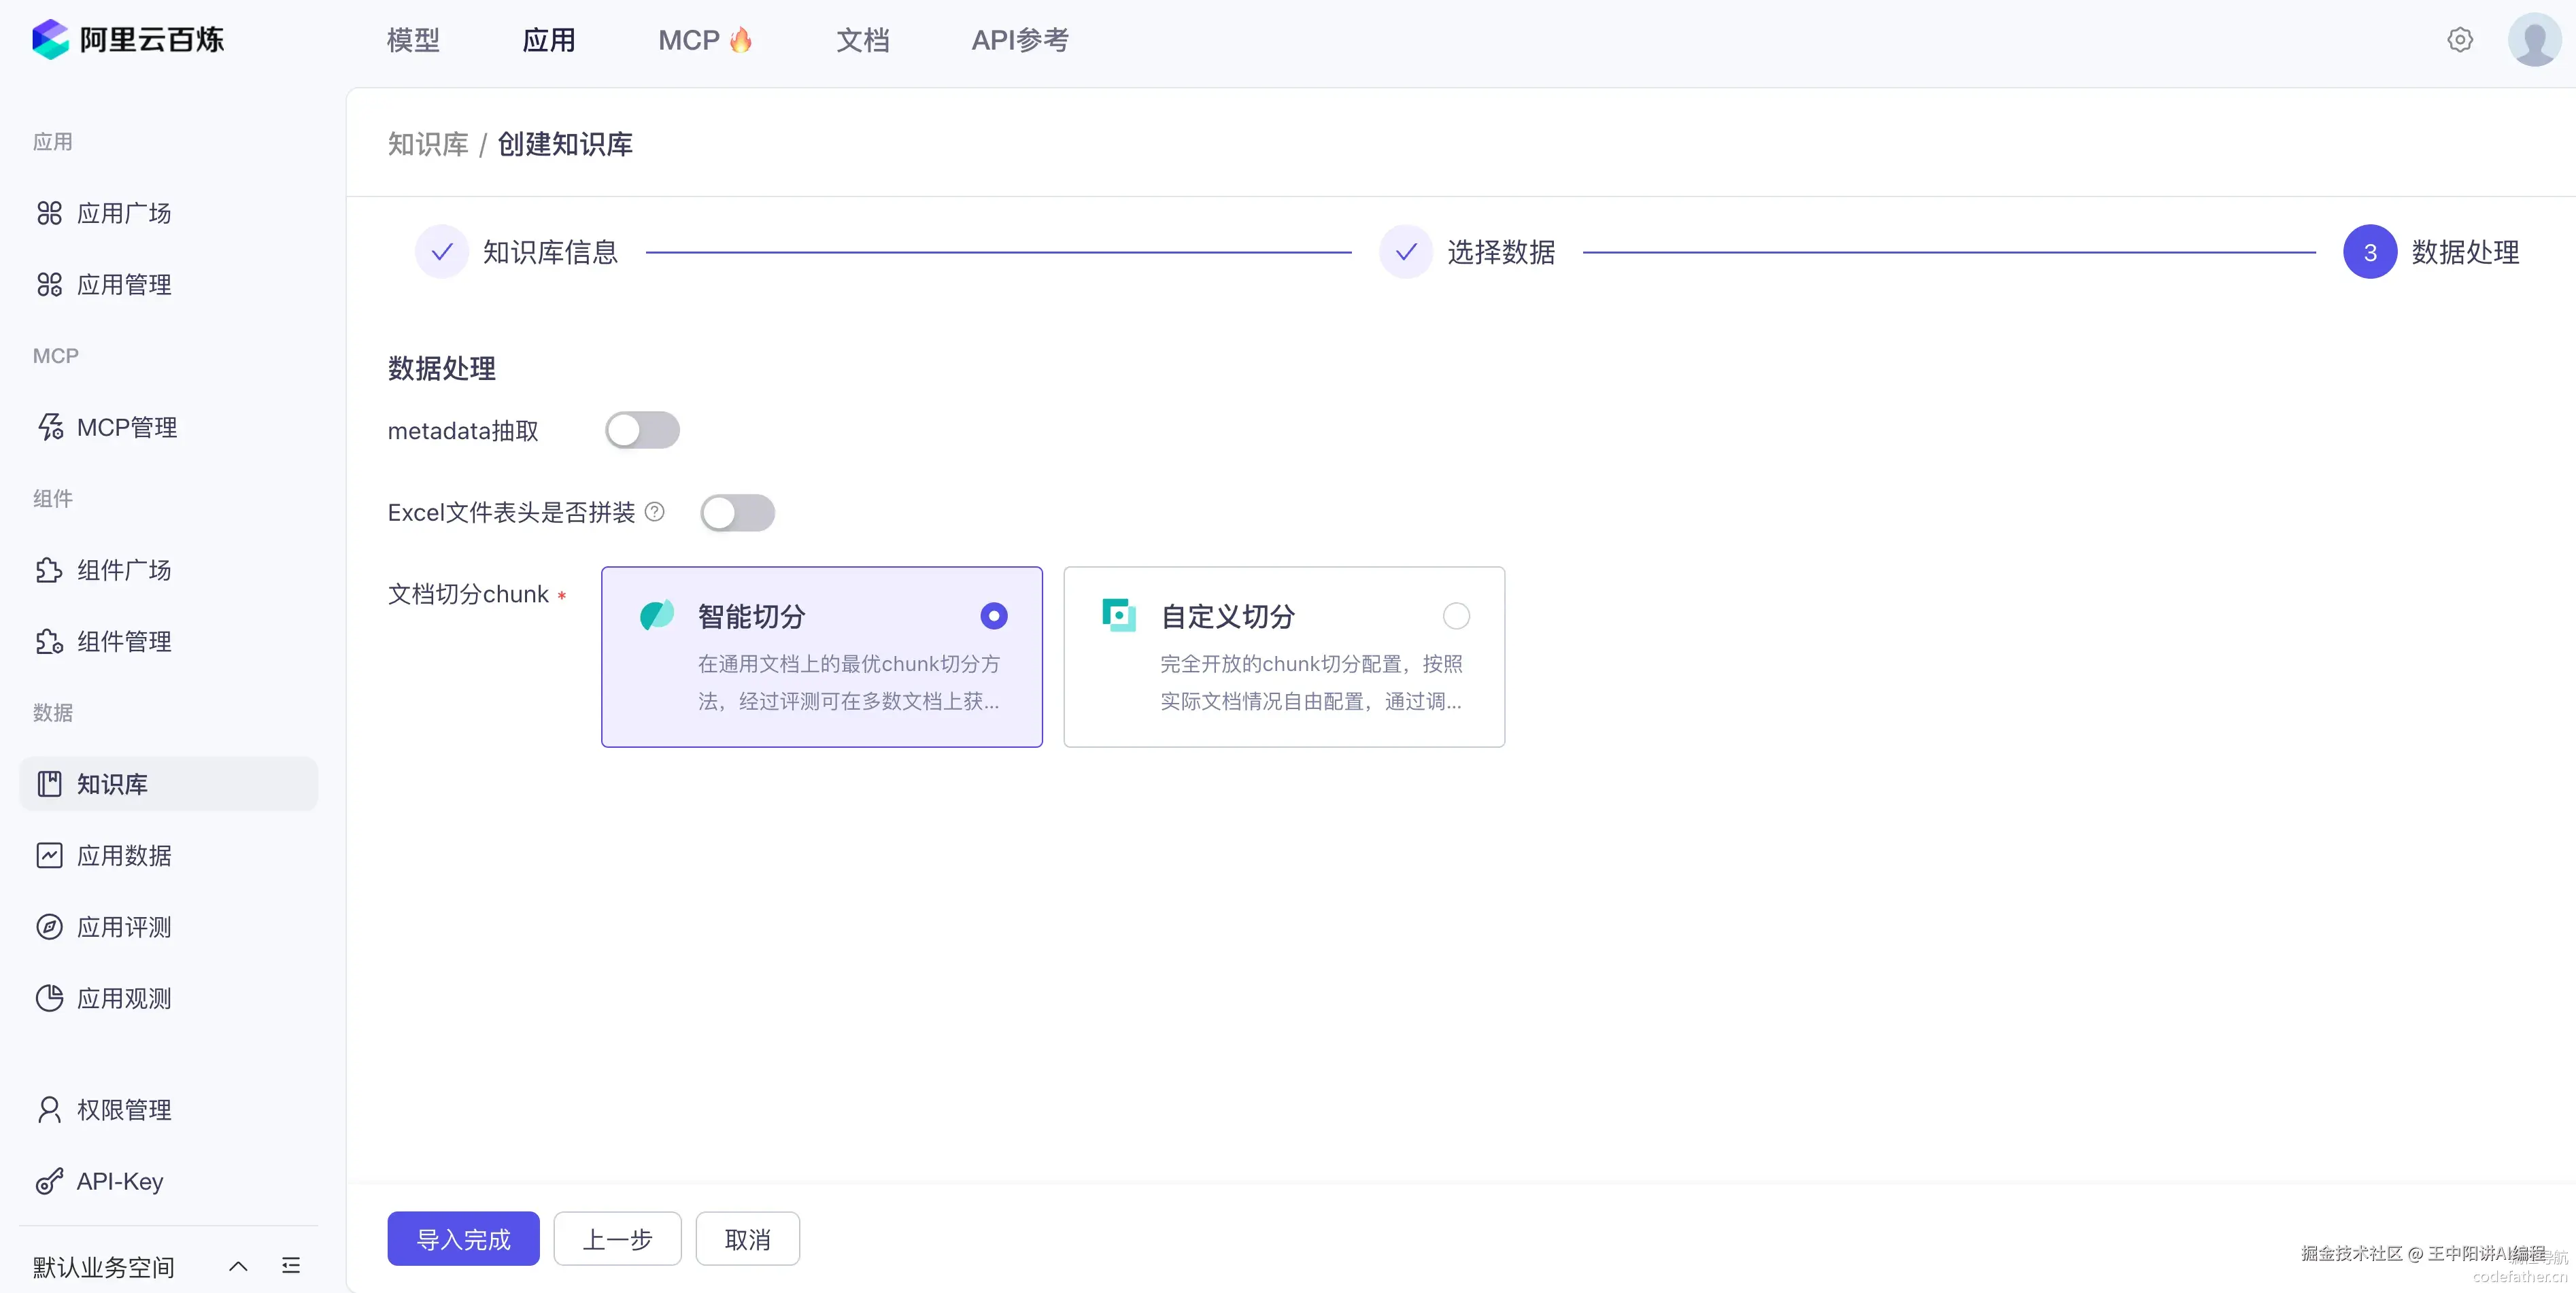Enable the metadata抽取 switch
This screenshot has width=2576, height=1293.
(x=642, y=430)
